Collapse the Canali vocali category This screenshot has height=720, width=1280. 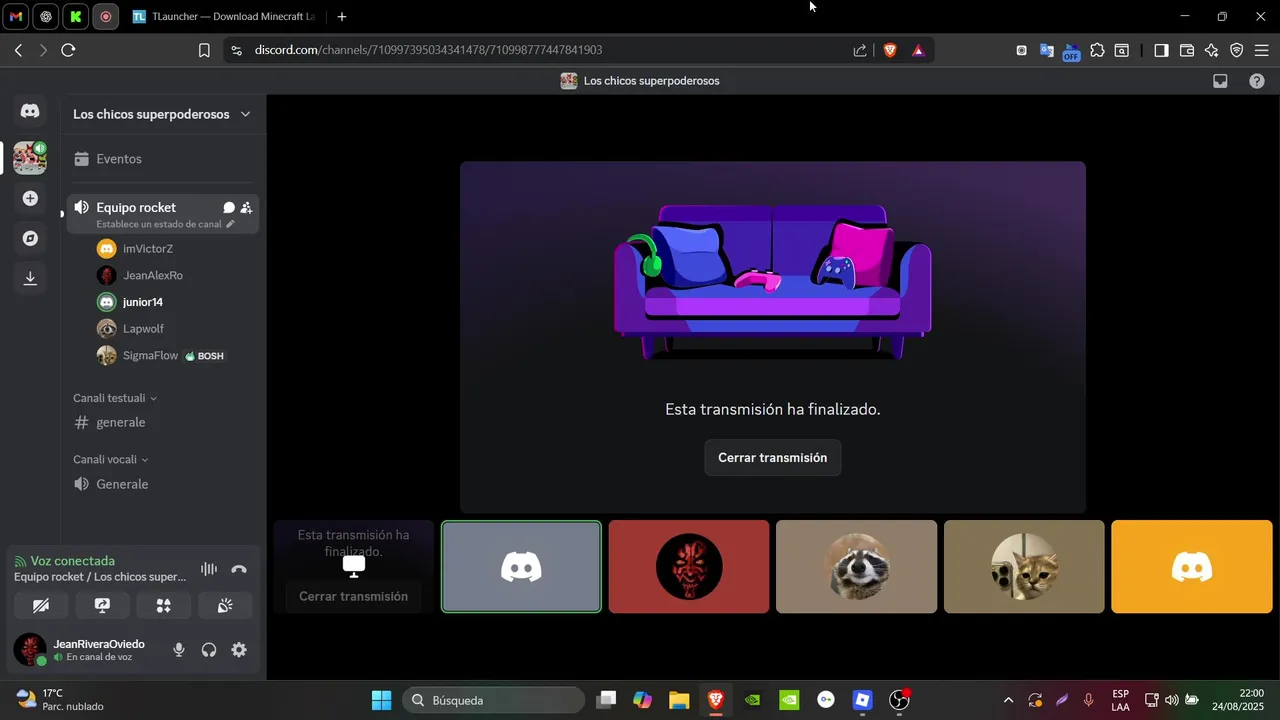(x=110, y=460)
